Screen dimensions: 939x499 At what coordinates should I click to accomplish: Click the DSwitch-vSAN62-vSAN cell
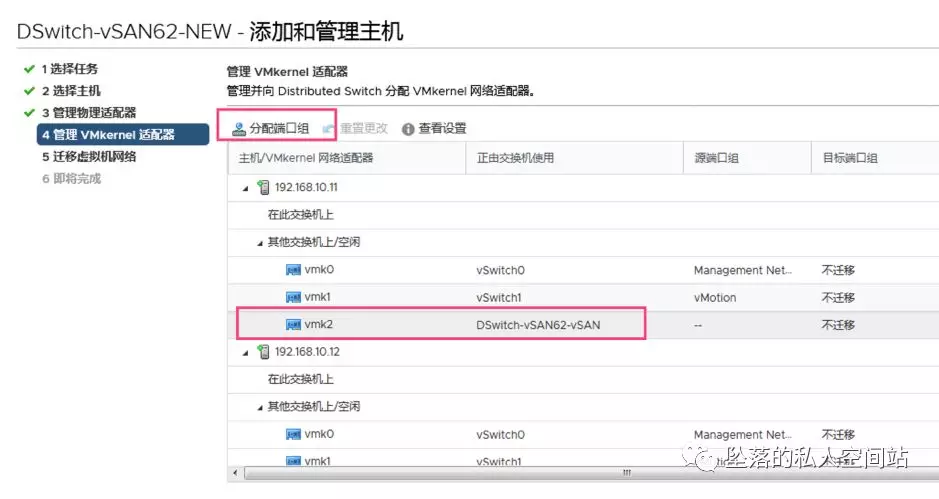click(538, 325)
